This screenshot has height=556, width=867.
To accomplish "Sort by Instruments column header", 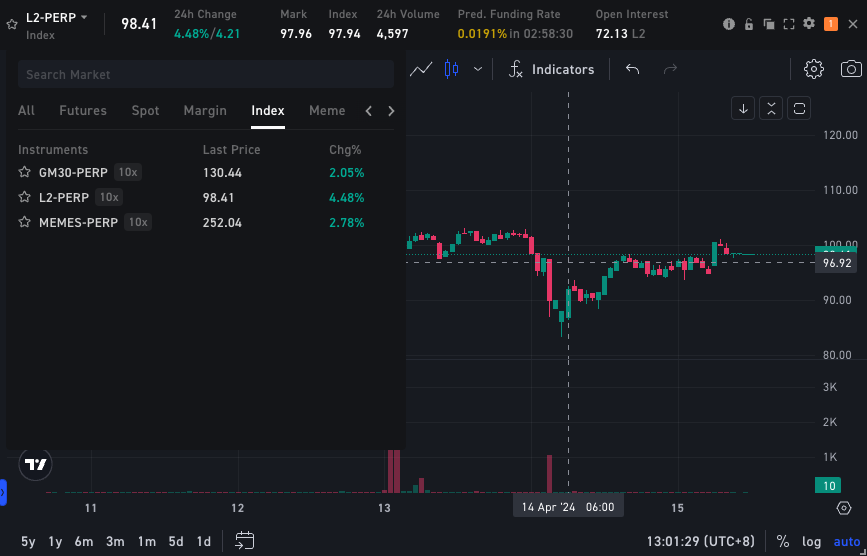I will pyautogui.click(x=53, y=150).
